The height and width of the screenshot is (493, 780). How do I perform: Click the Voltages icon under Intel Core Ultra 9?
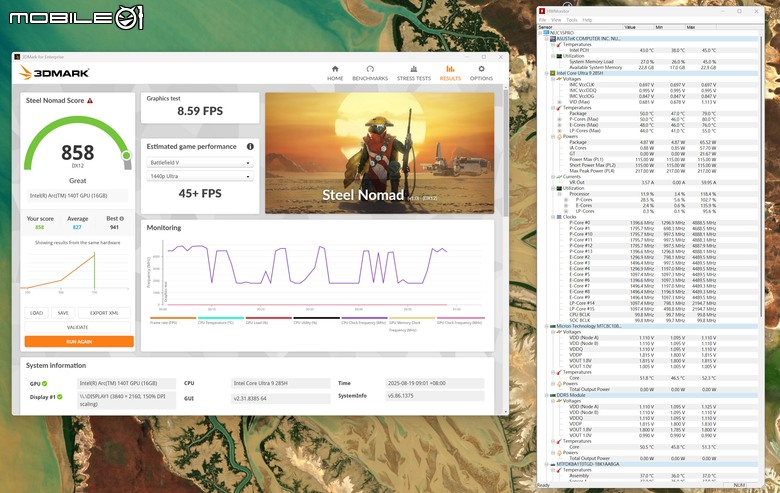click(559, 79)
